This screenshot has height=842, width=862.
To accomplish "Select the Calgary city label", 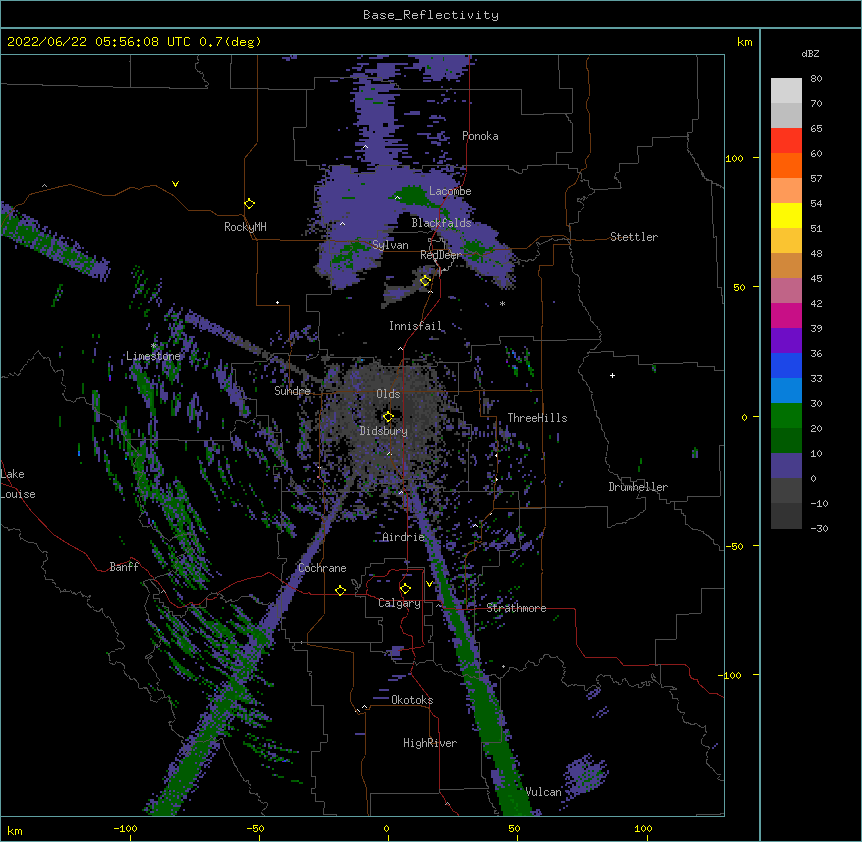I will [400, 603].
